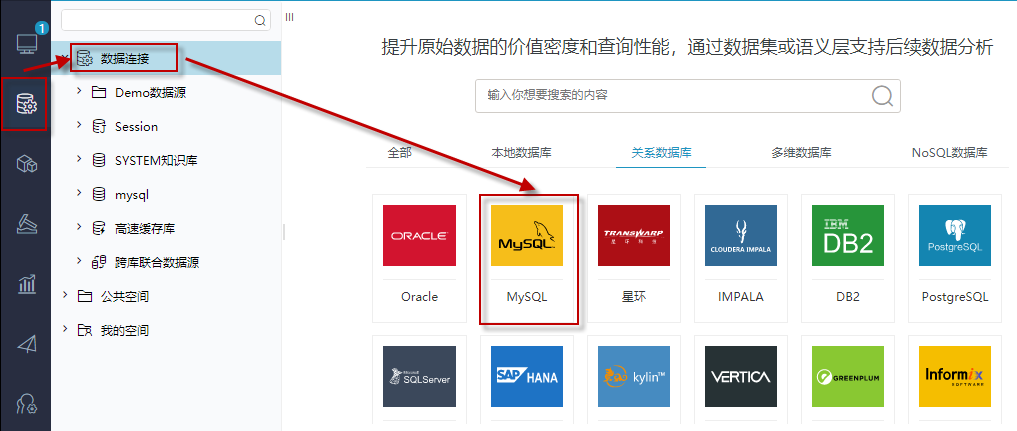The height and width of the screenshot is (431, 1017).
Task: Switch to the 本地数据库 tab
Action: (x=521, y=153)
